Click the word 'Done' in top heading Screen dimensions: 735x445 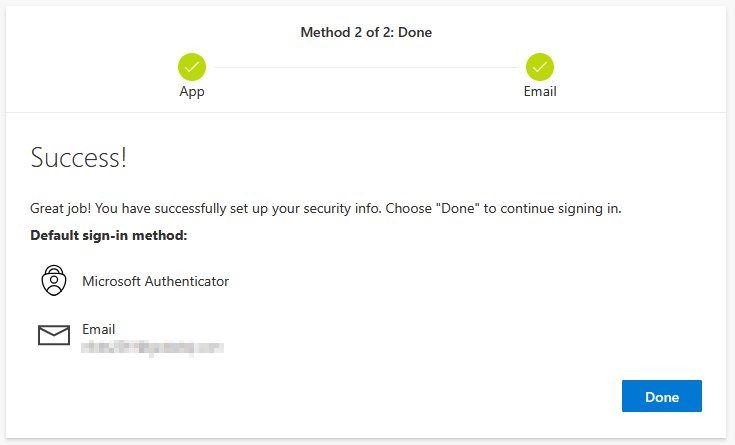click(x=415, y=32)
